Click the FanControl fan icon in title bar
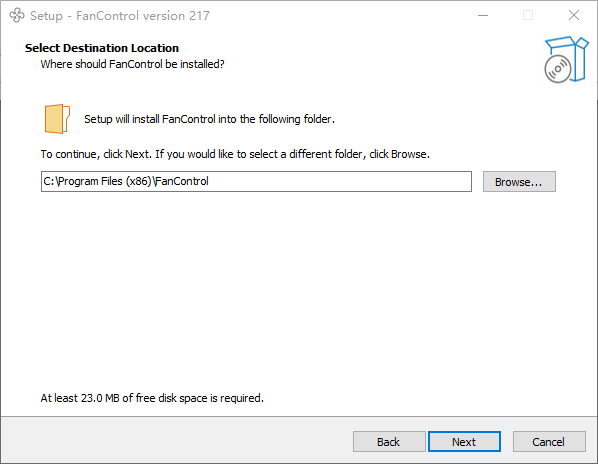The image size is (598, 464). (17, 16)
